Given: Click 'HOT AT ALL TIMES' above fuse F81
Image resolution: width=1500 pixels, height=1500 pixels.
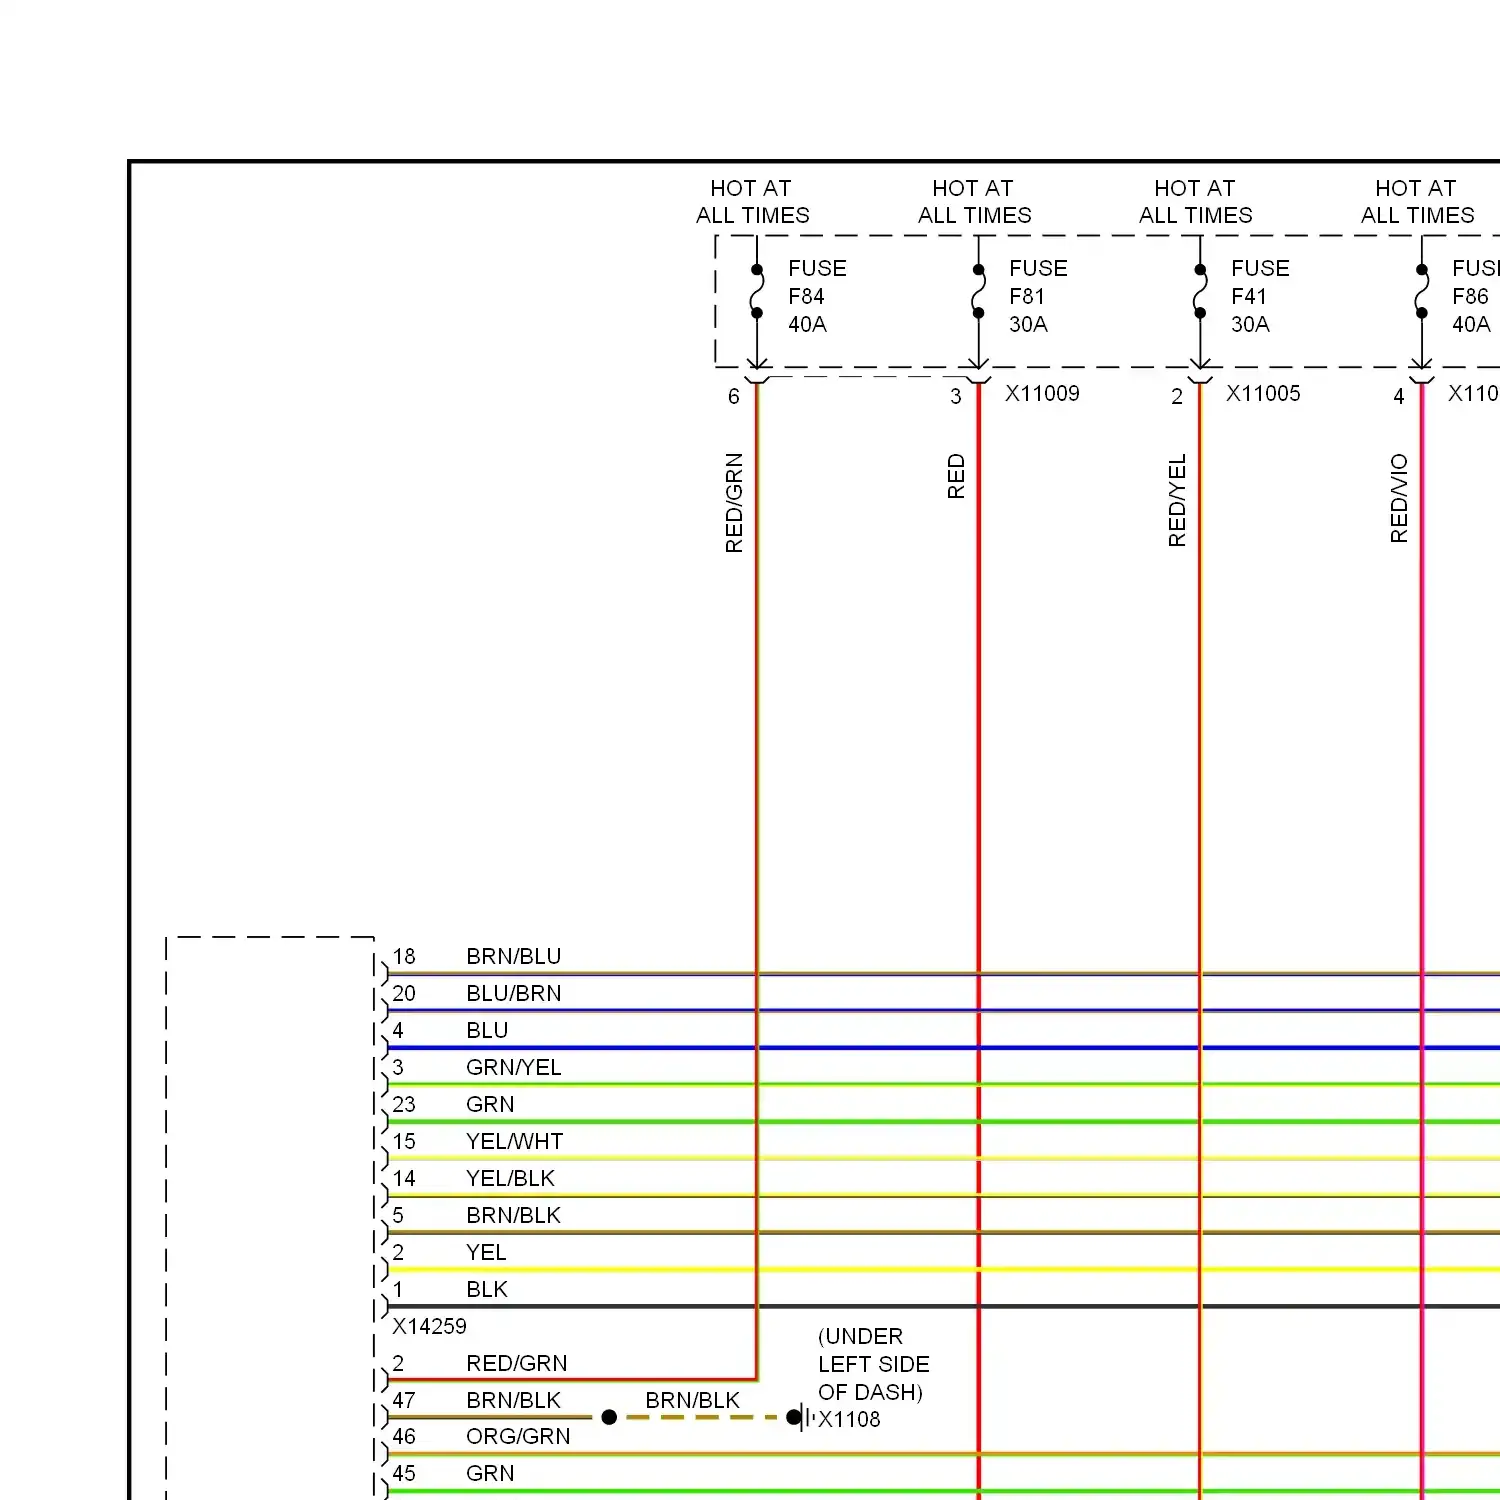Looking at the screenshot, I should tap(975, 202).
